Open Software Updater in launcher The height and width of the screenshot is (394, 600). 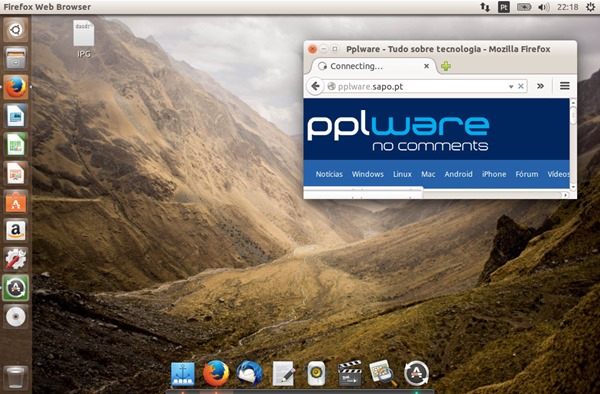click(16, 288)
